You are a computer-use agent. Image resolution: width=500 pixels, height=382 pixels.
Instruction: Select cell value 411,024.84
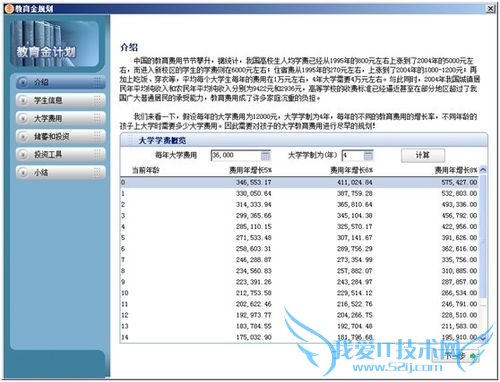[x=354, y=182]
